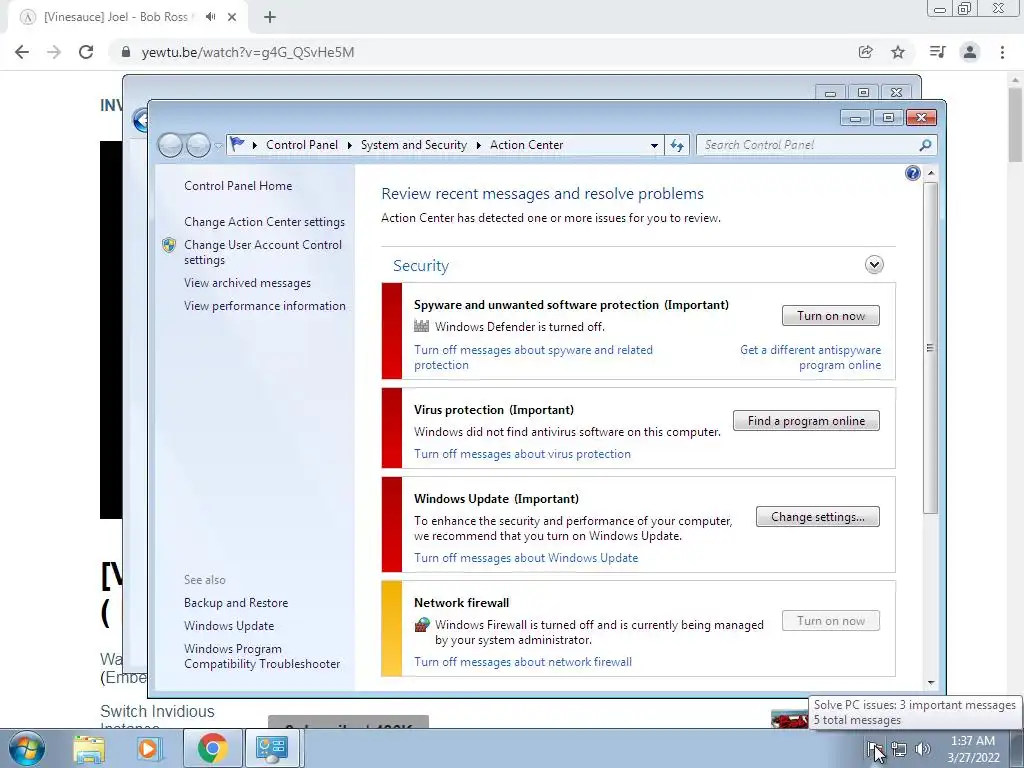The image size is (1024, 768).
Task: Click the Windows Update Change settings button
Action: click(x=818, y=517)
